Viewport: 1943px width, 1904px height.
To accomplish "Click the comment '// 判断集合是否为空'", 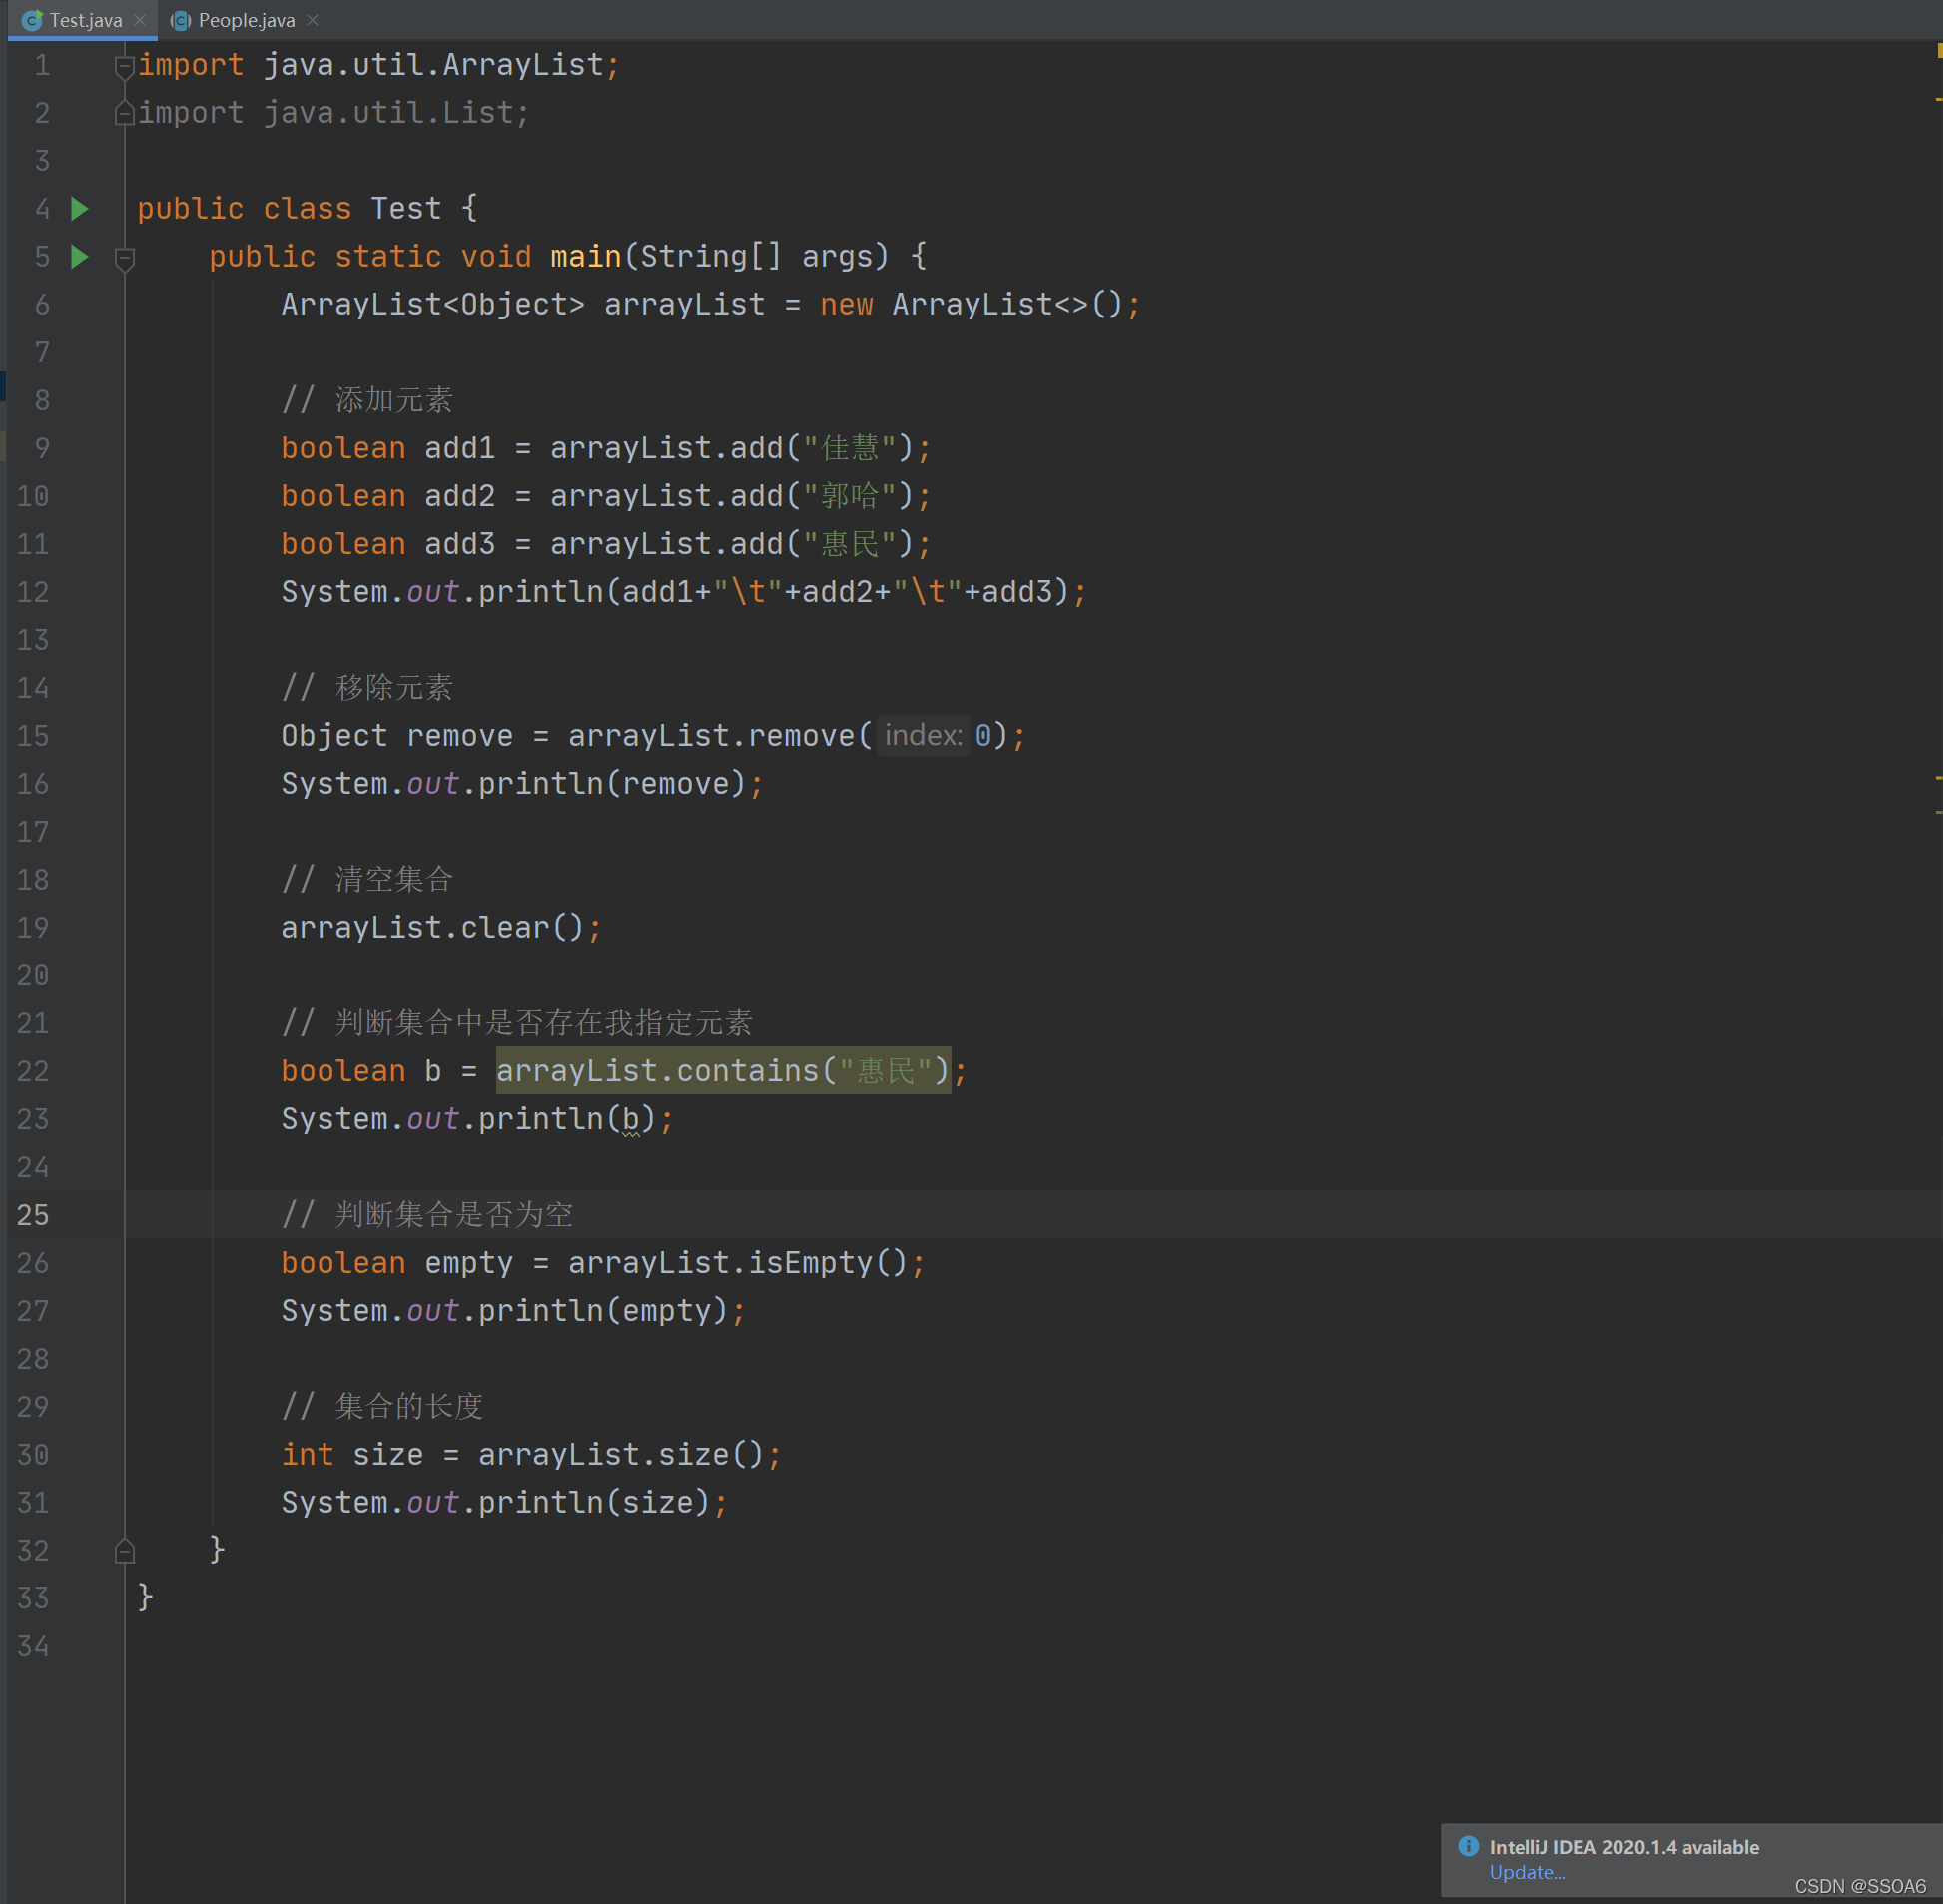I will (x=427, y=1214).
